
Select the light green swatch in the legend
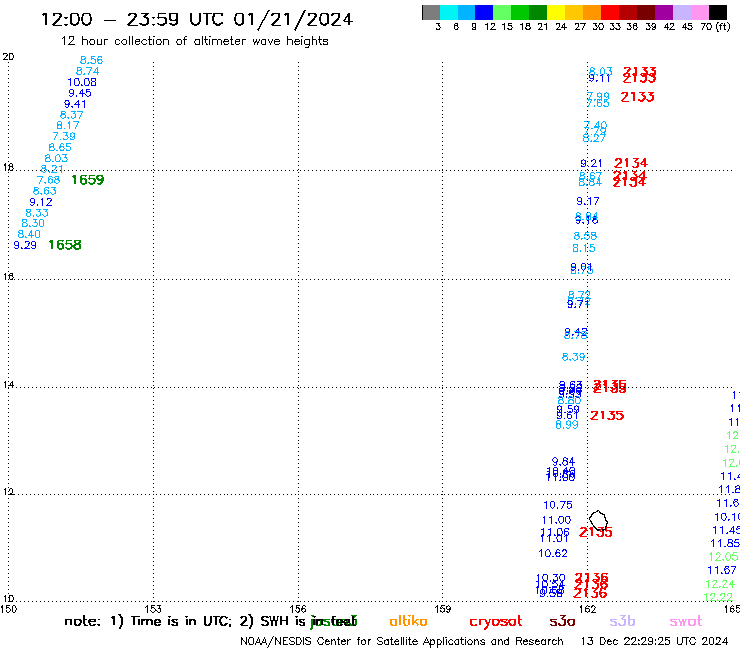503,12
